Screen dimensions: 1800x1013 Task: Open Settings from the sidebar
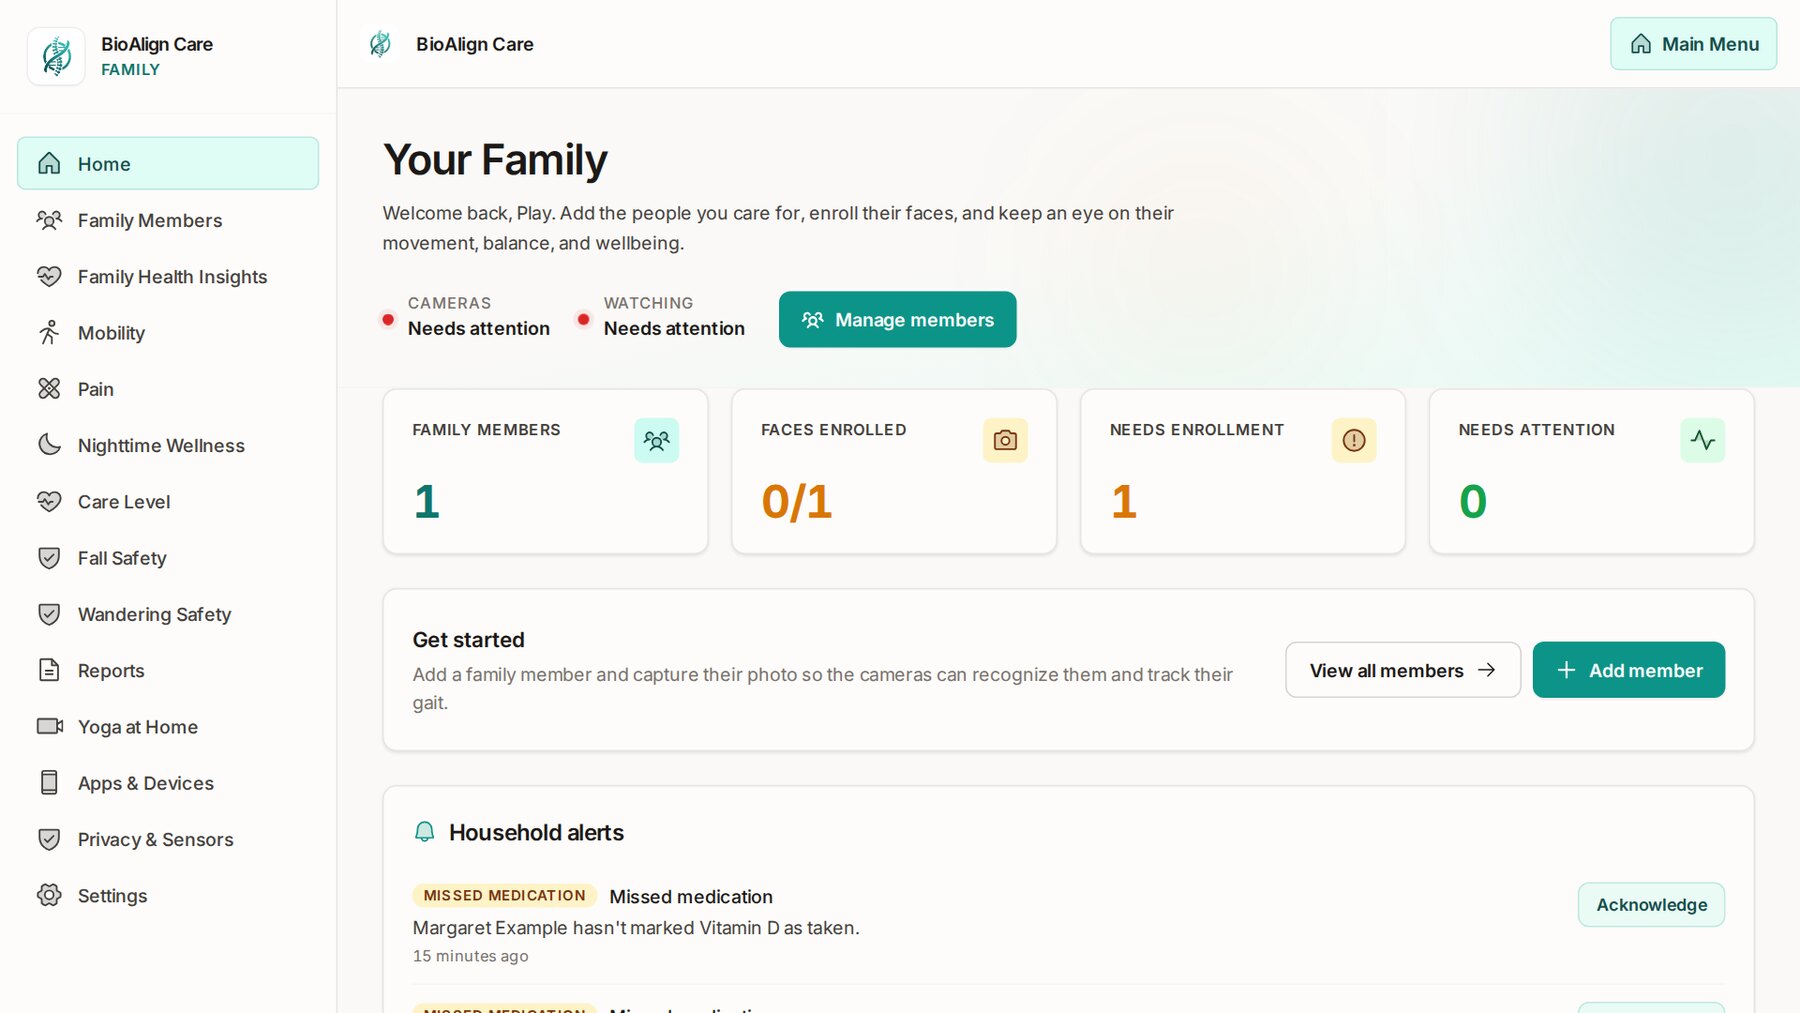168,895
